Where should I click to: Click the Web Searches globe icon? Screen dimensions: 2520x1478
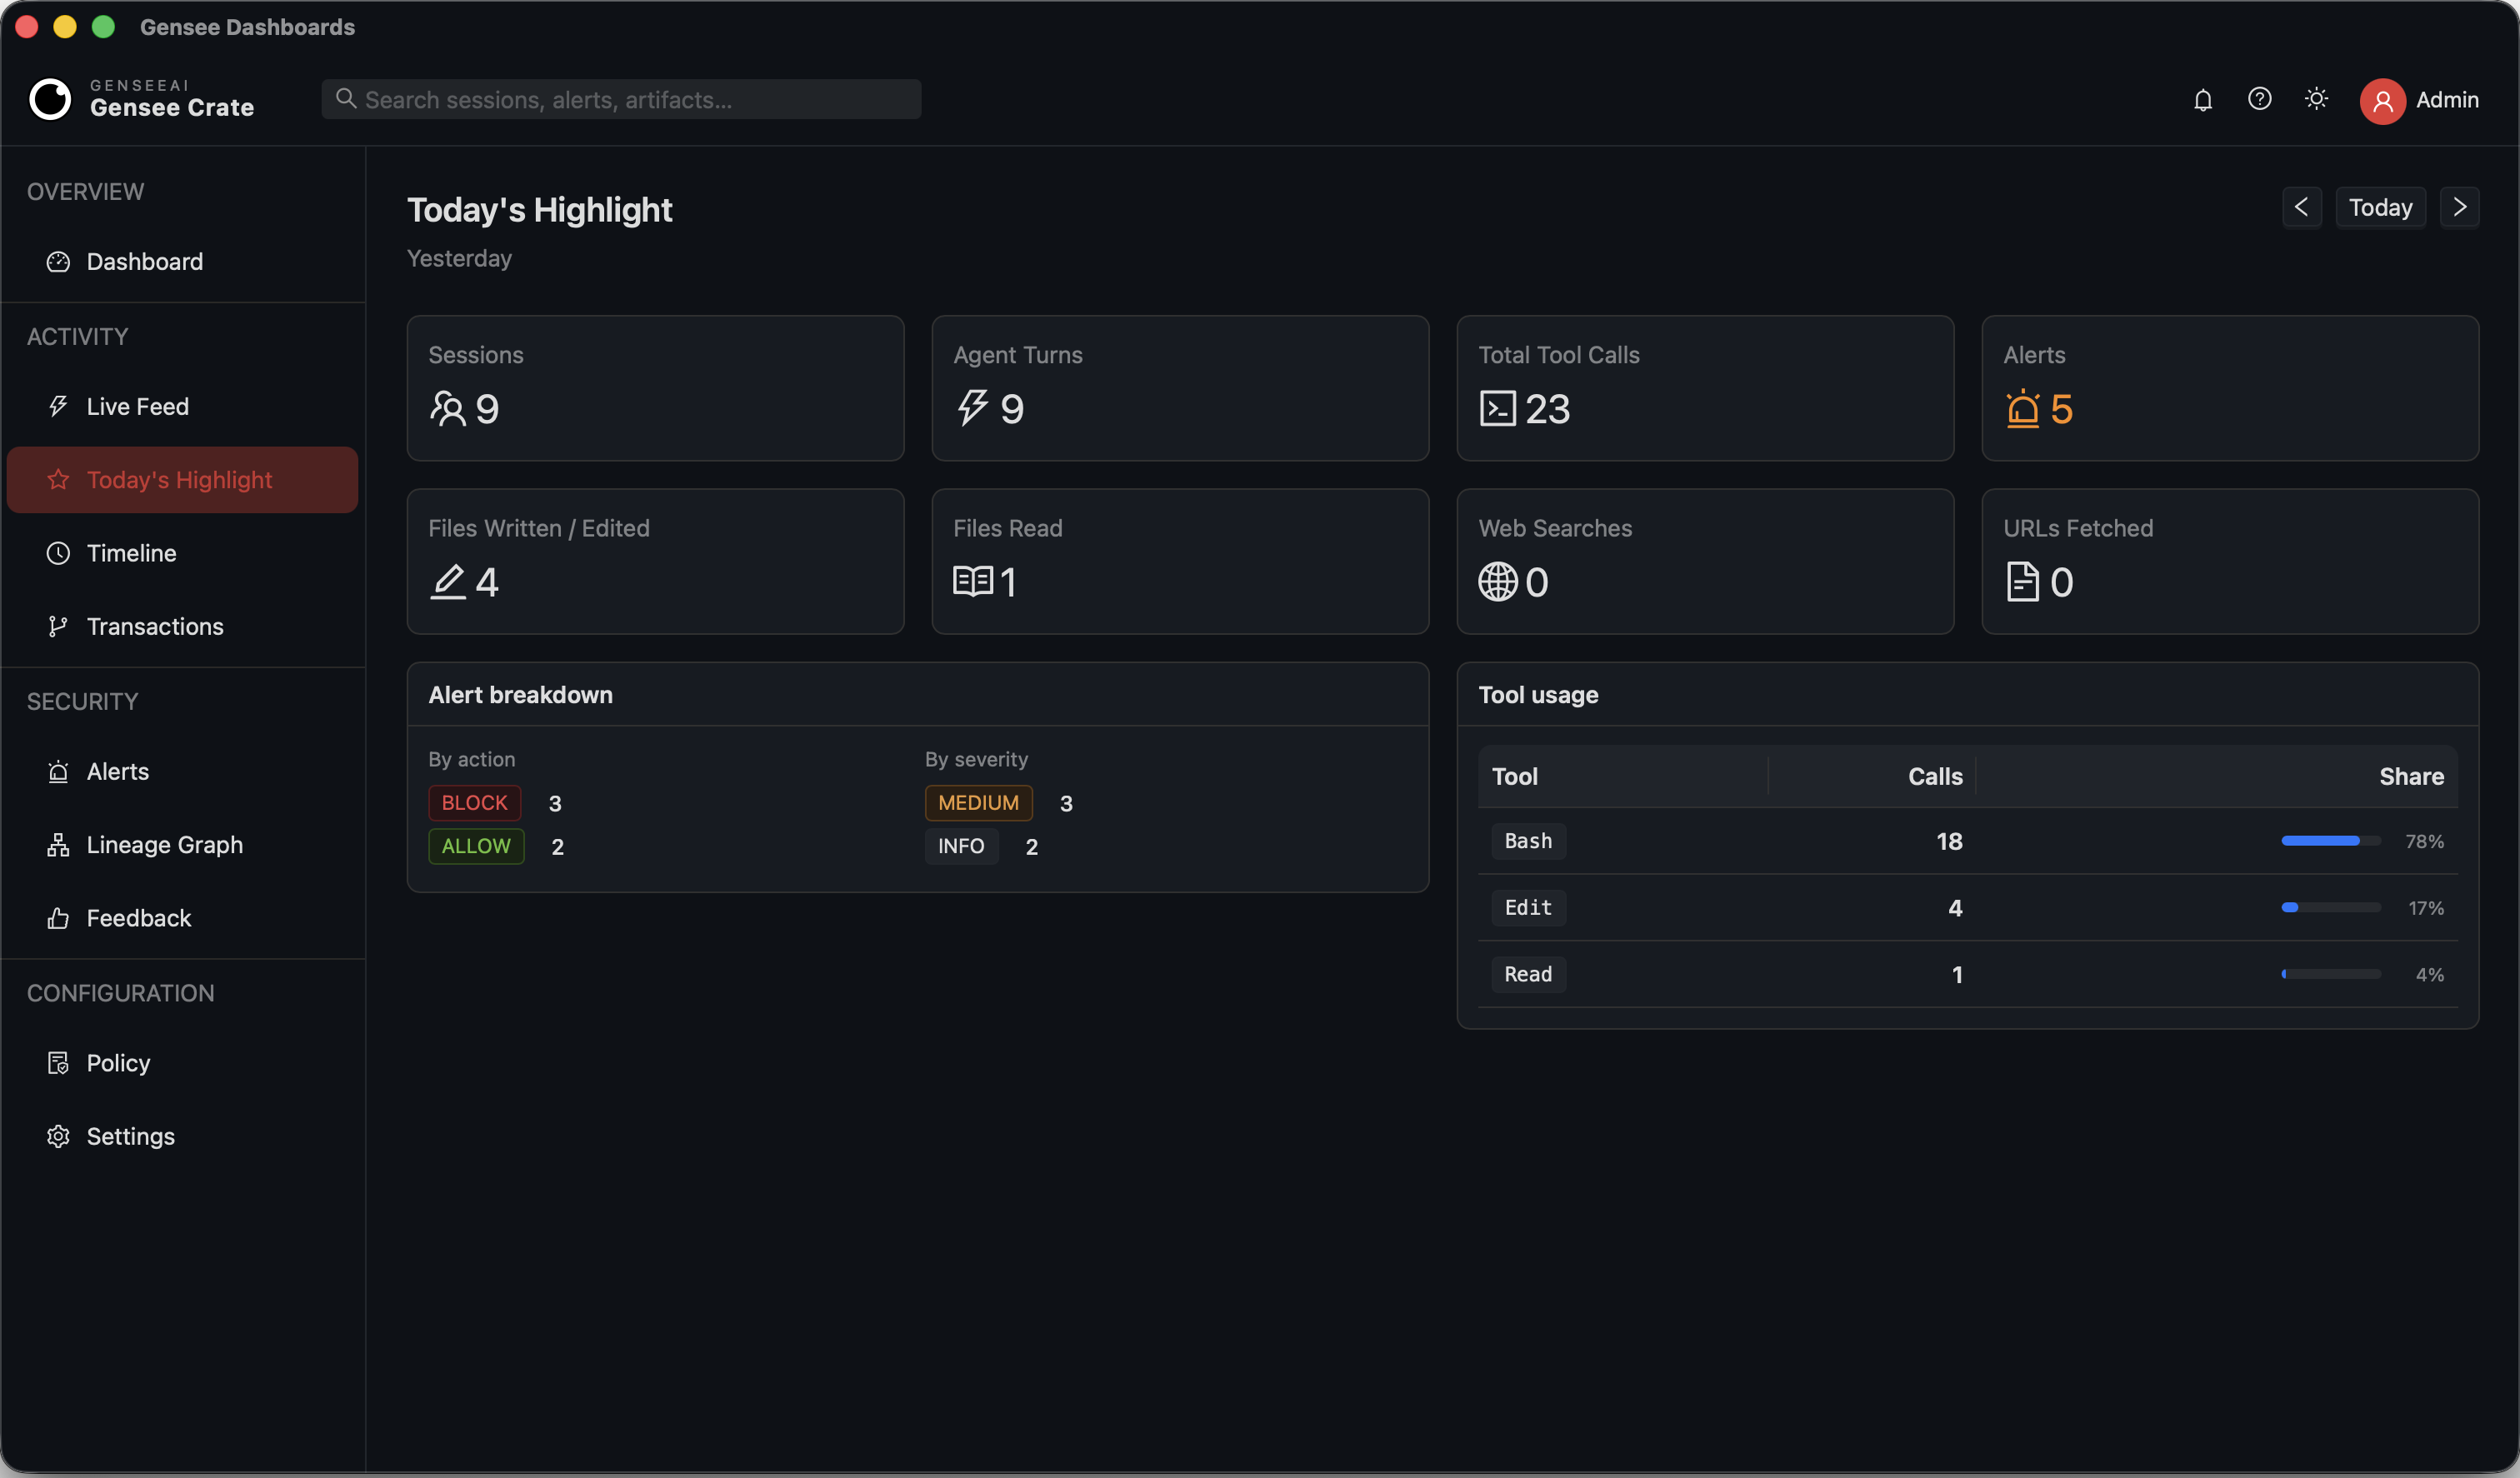[1497, 582]
